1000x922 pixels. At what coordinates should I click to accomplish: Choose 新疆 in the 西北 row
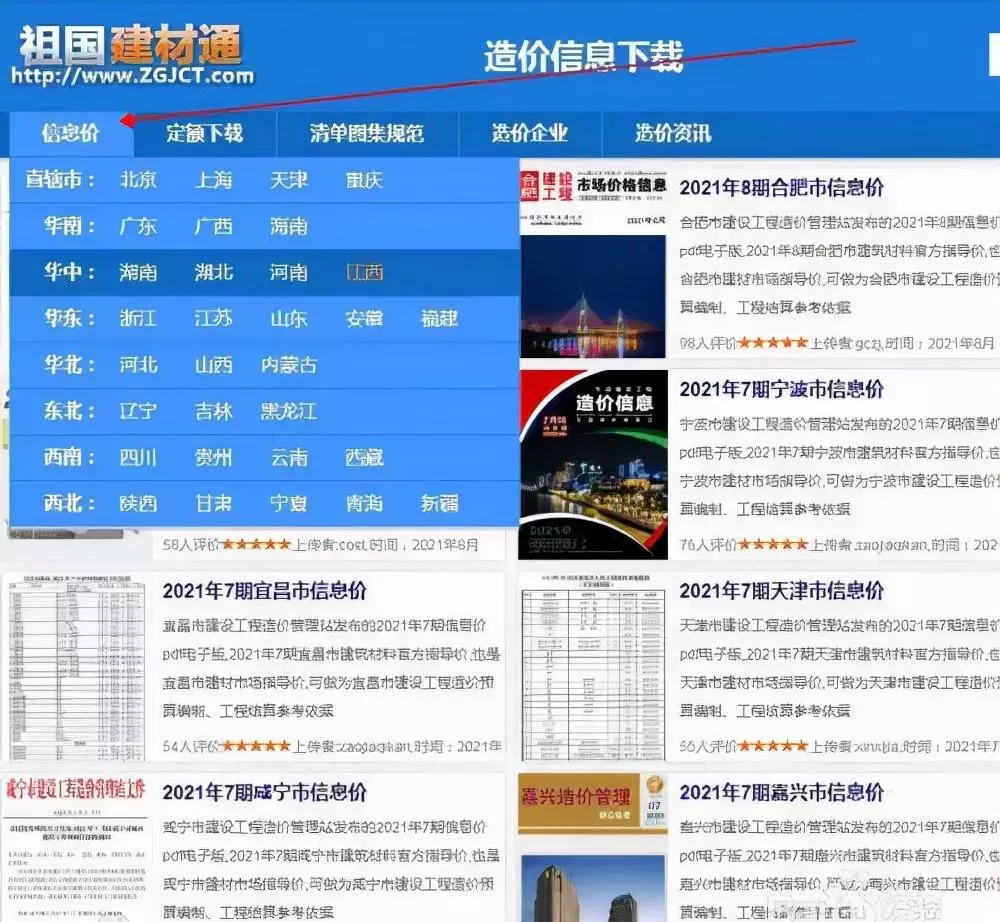tap(439, 503)
